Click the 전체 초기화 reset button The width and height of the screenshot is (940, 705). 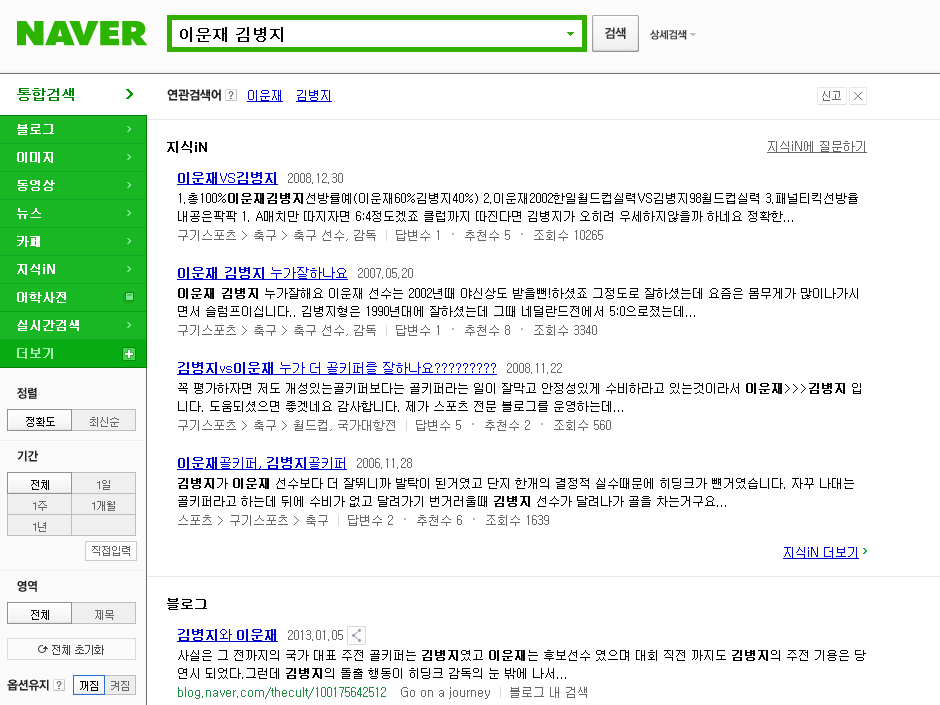coord(71,649)
